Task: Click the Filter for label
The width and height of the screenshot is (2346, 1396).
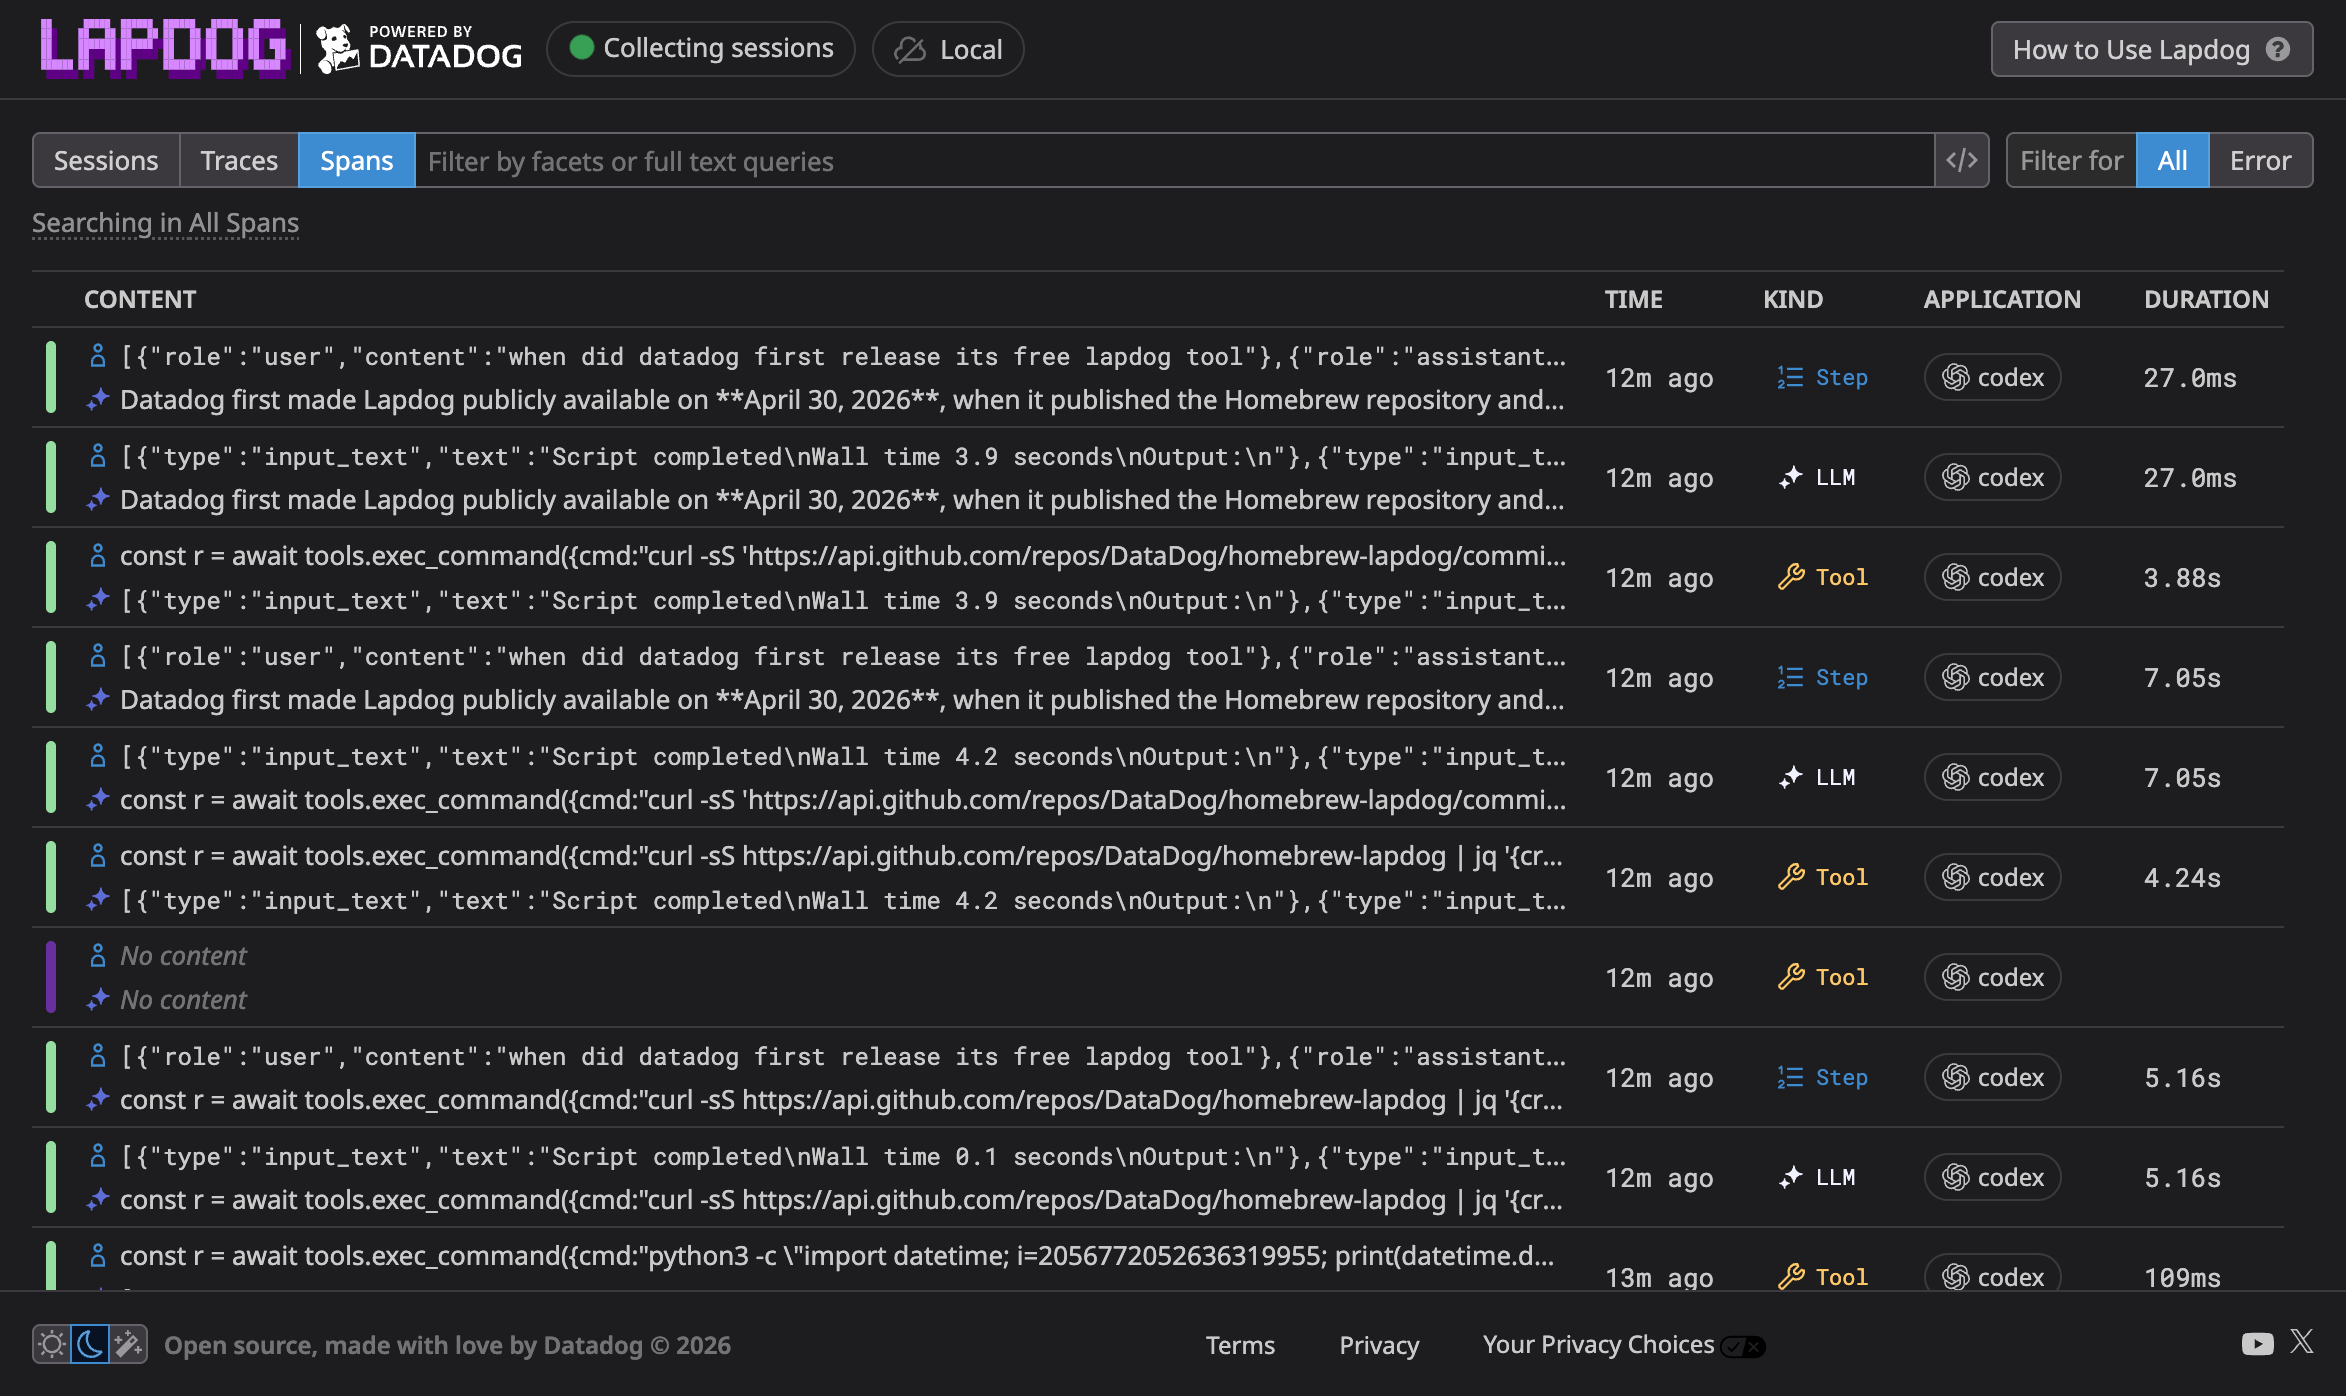Action: pos(2071,160)
